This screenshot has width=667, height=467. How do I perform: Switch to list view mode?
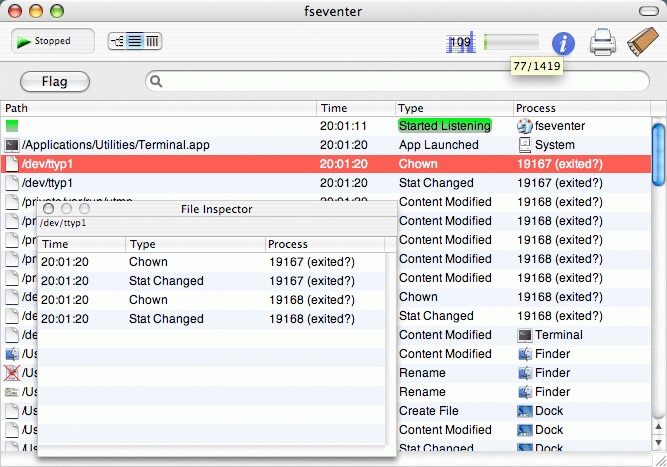point(136,41)
